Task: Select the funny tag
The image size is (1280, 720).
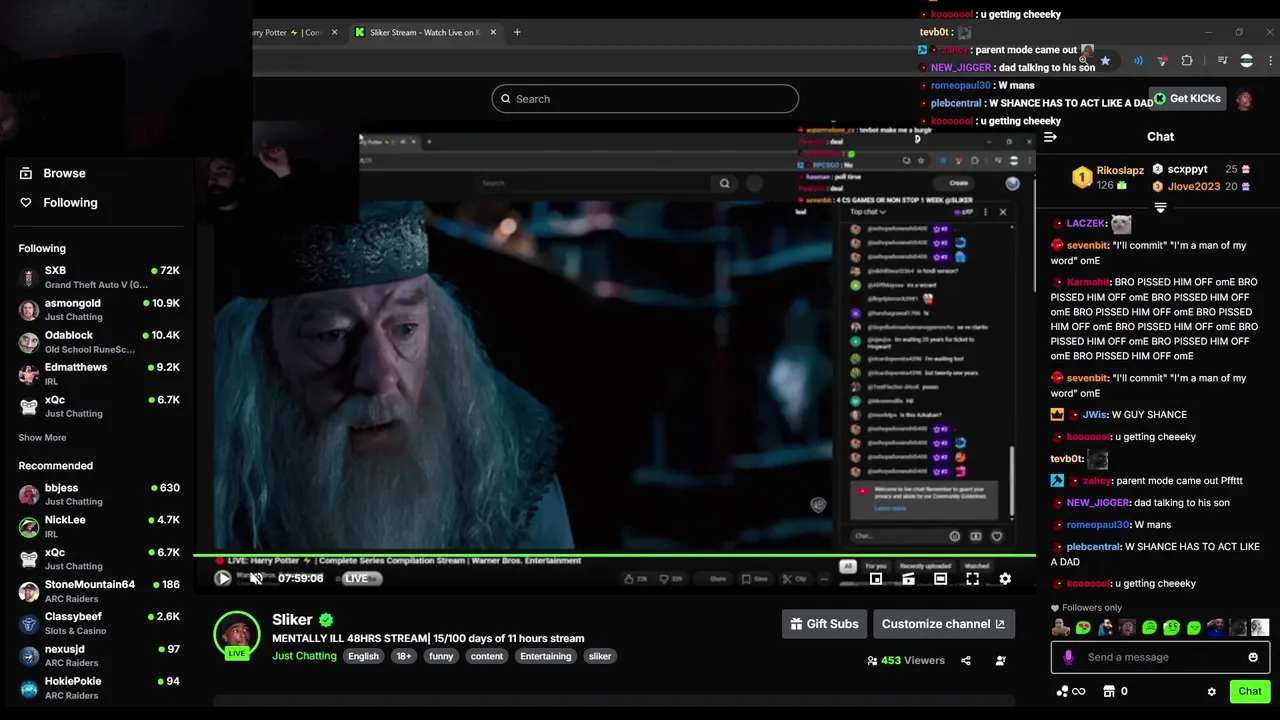Action: point(441,656)
